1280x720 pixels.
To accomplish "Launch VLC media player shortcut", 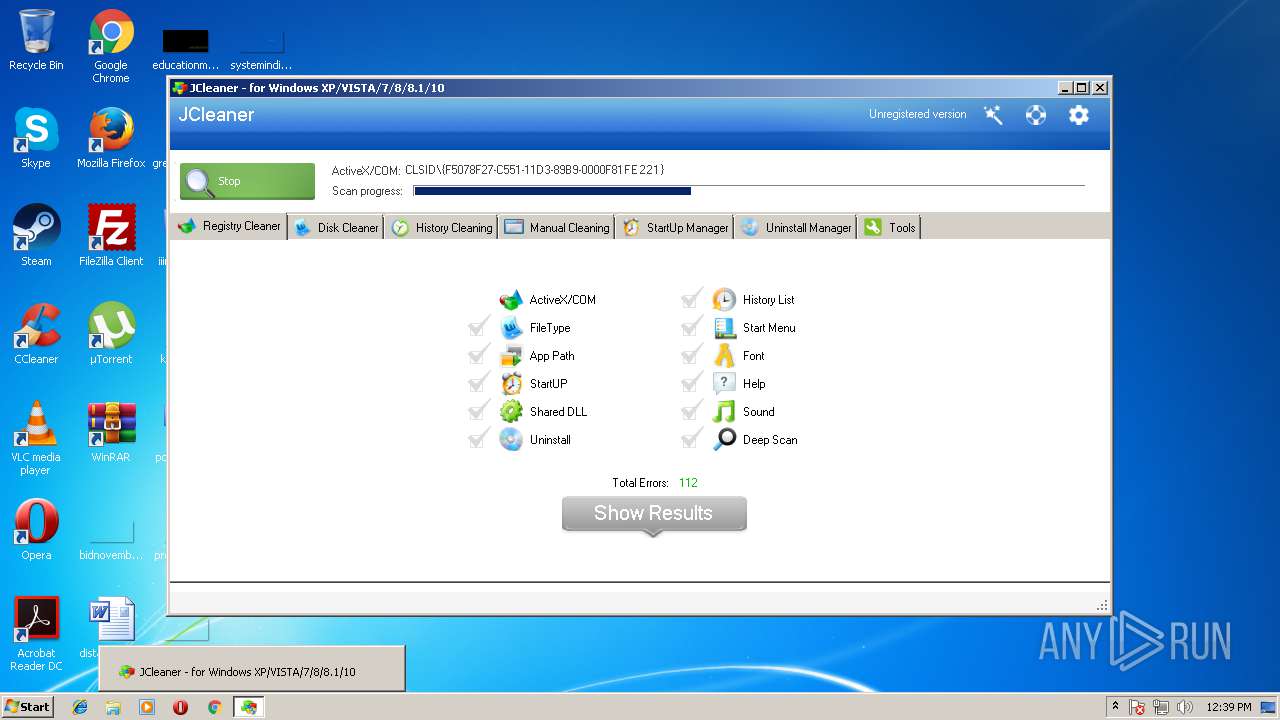I will point(36,438).
